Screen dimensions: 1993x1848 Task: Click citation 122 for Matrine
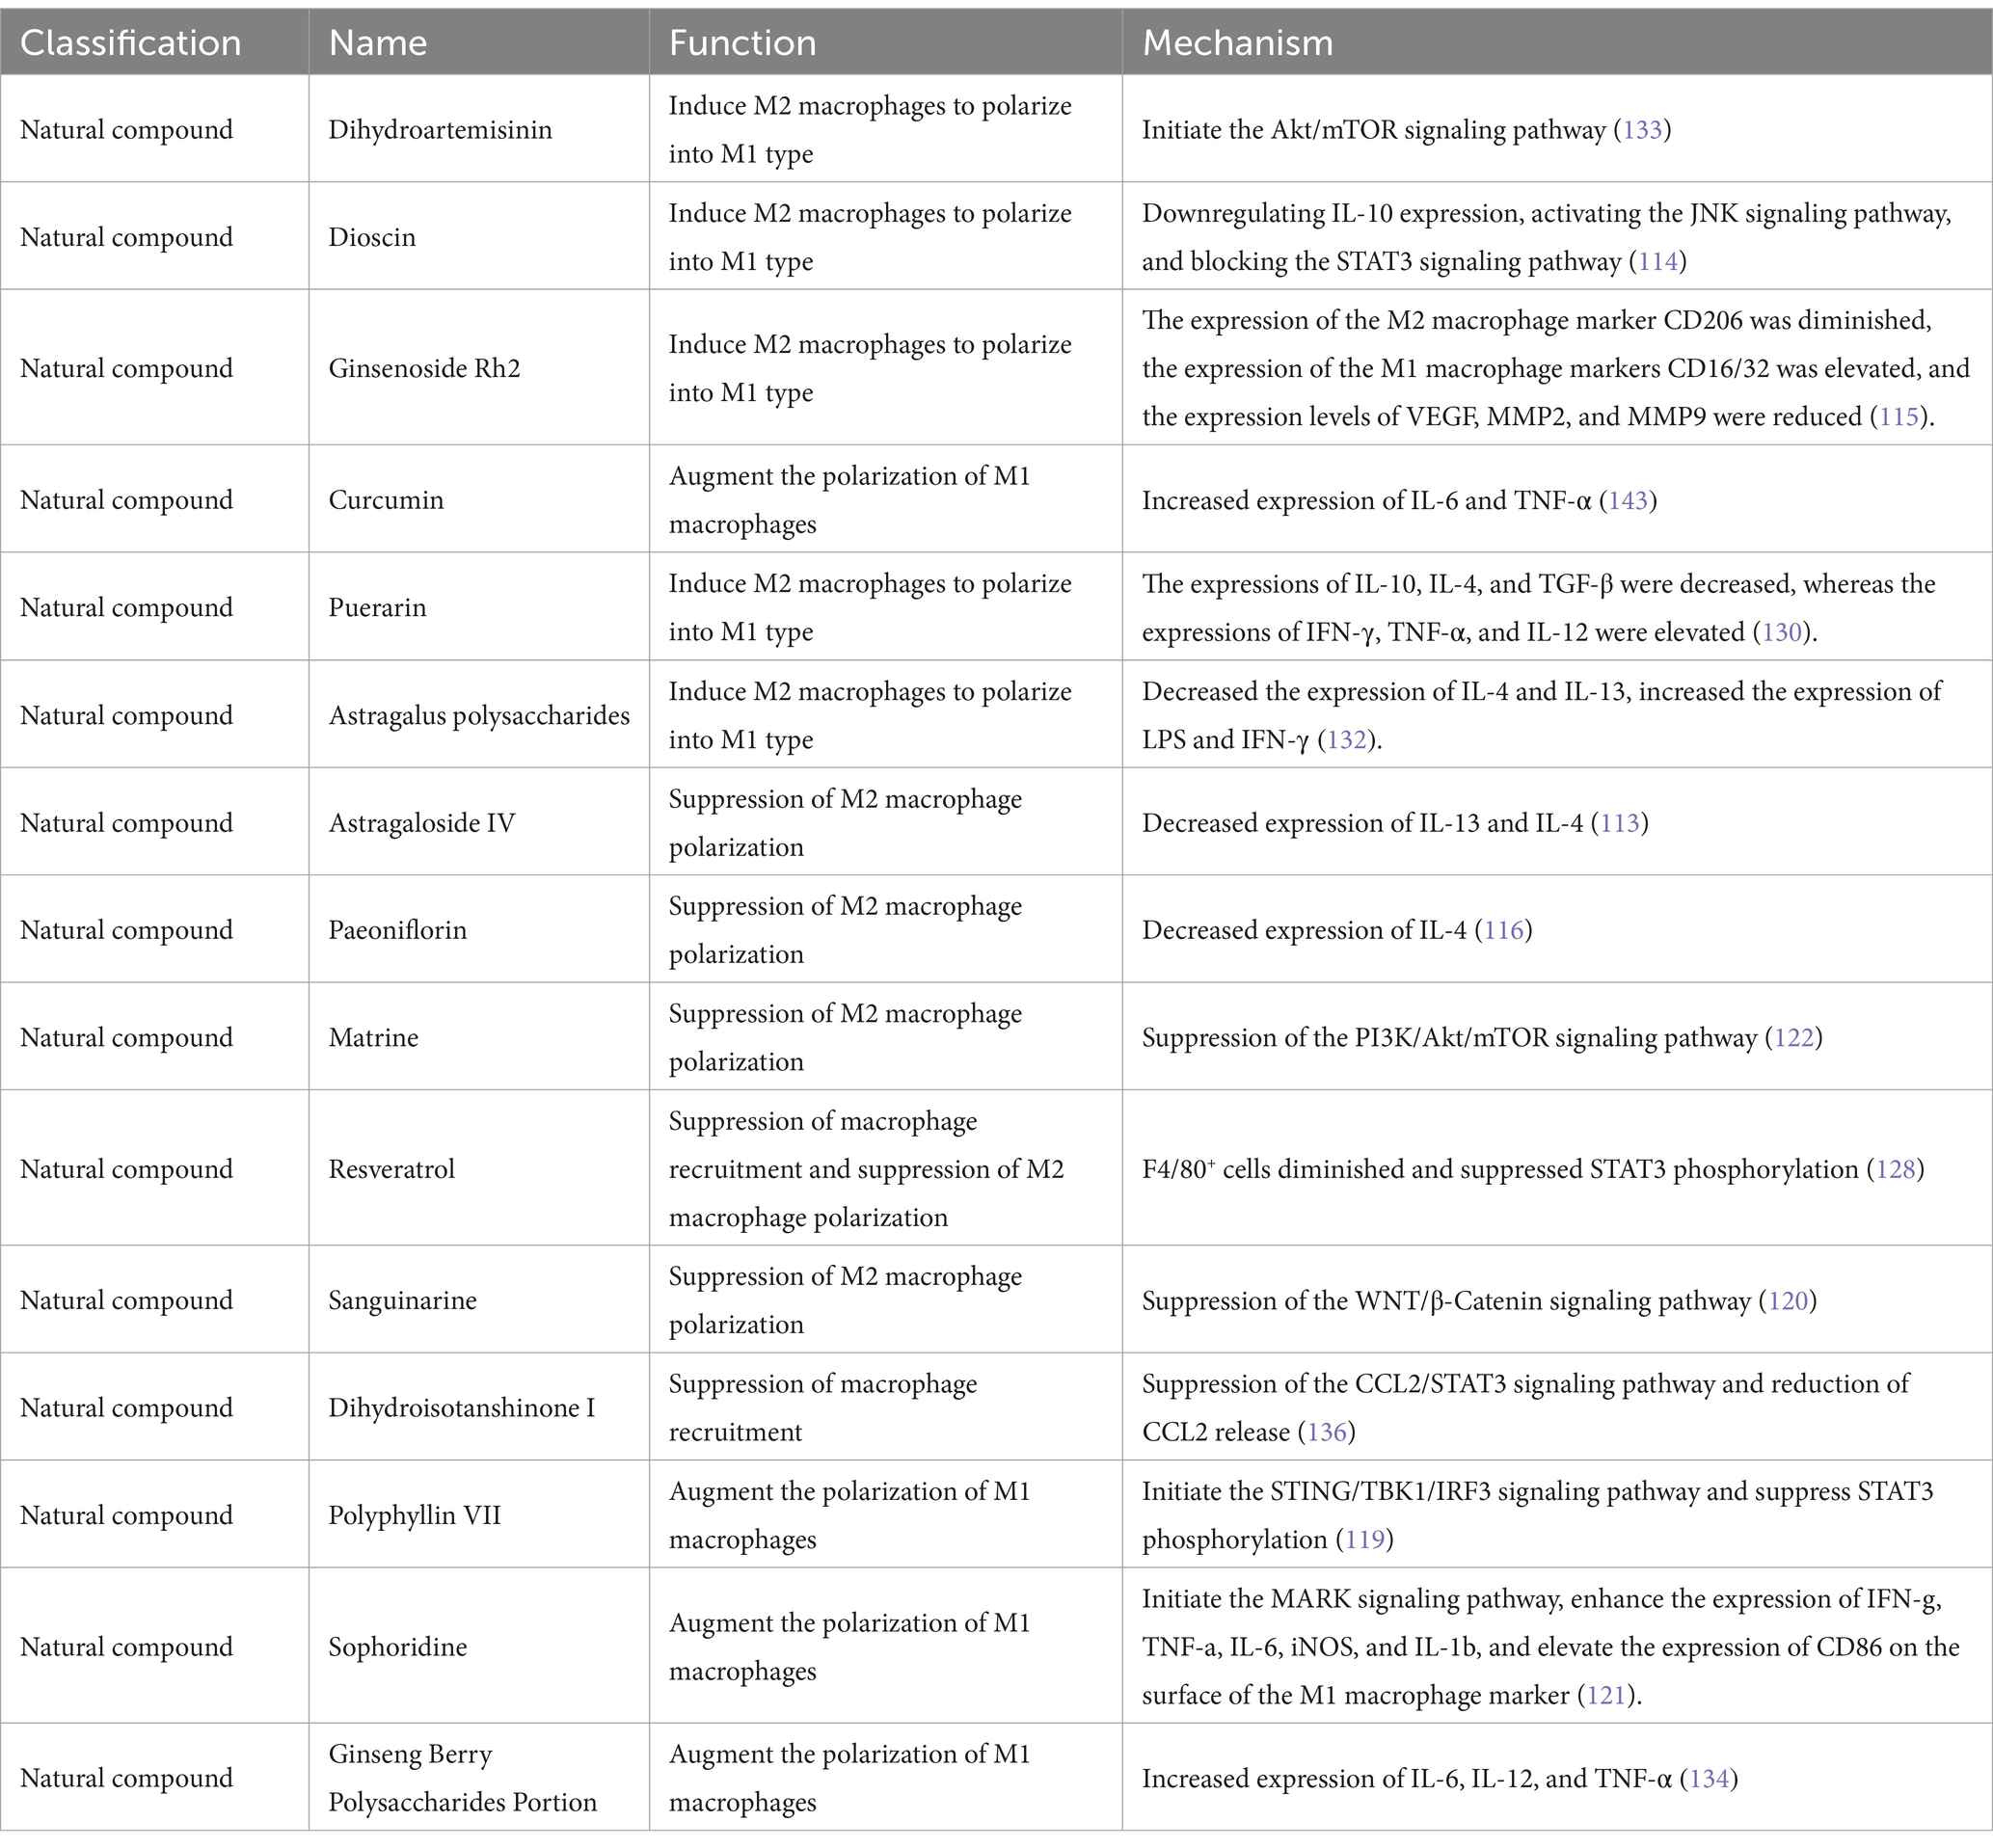1793,1038
